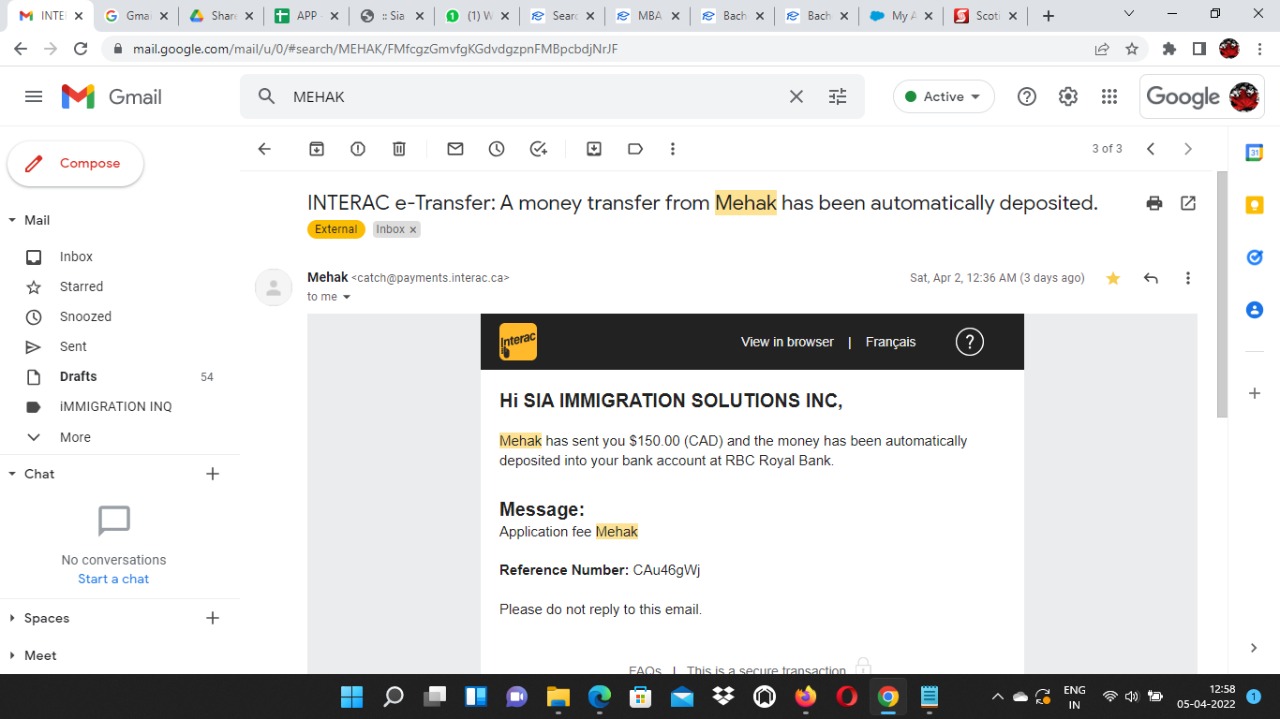Image resolution: width=1280 pixels, height=719 pixels.
Task: Toggle the star on Mehak's message
Action: (1113, 278)
